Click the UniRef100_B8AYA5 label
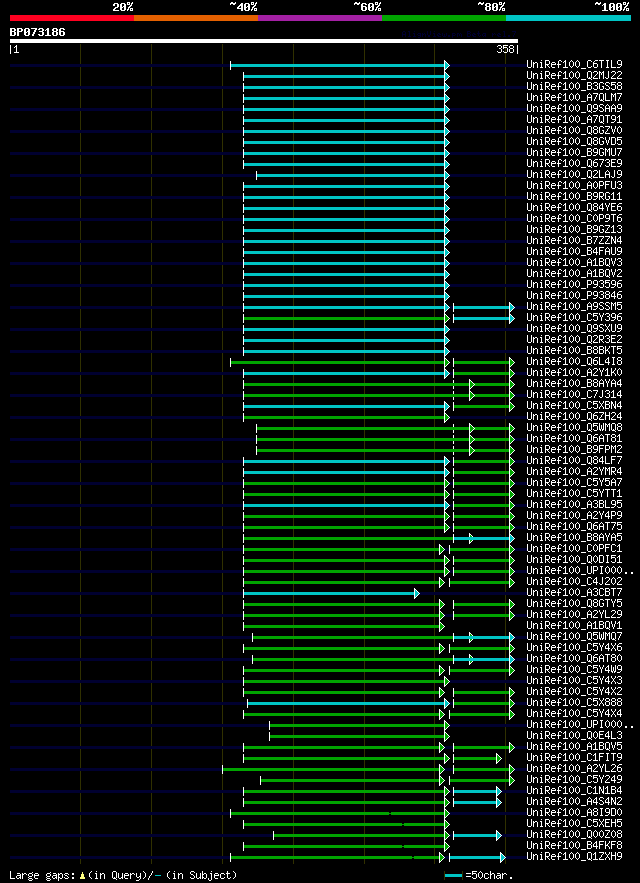This screenshot has width=640, height=883. click(x=574, y=538)
